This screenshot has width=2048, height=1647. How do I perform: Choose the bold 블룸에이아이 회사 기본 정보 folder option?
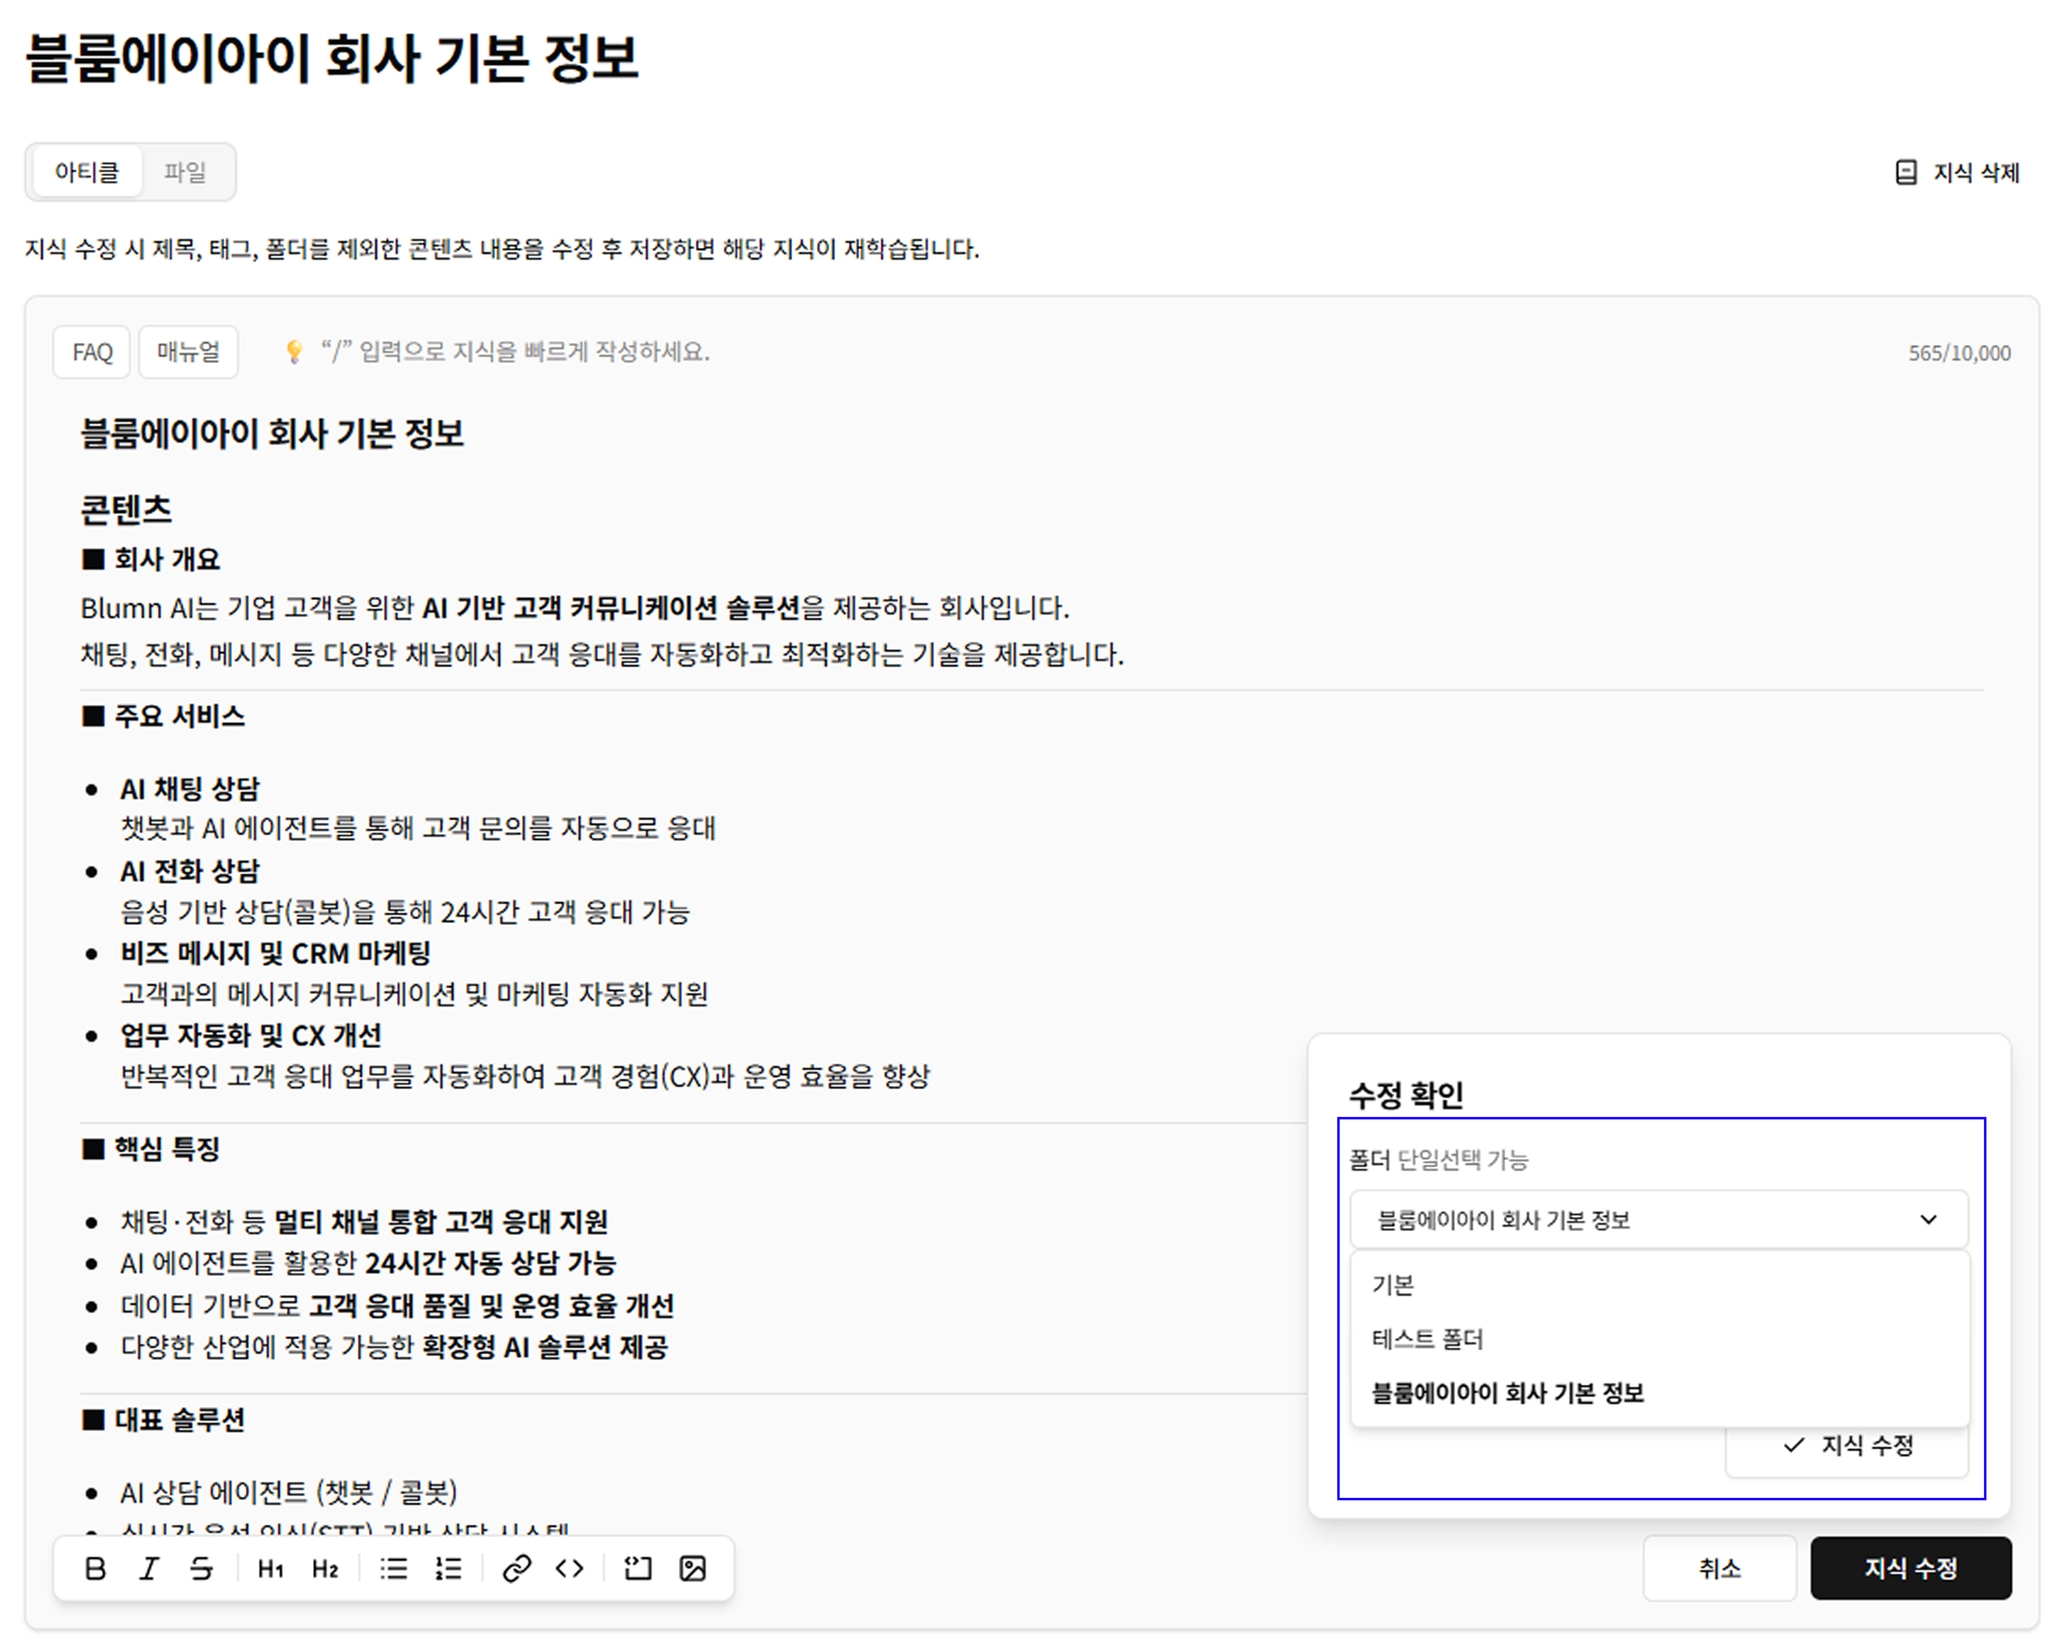pyautogui.click(x=1659, y=1393)
